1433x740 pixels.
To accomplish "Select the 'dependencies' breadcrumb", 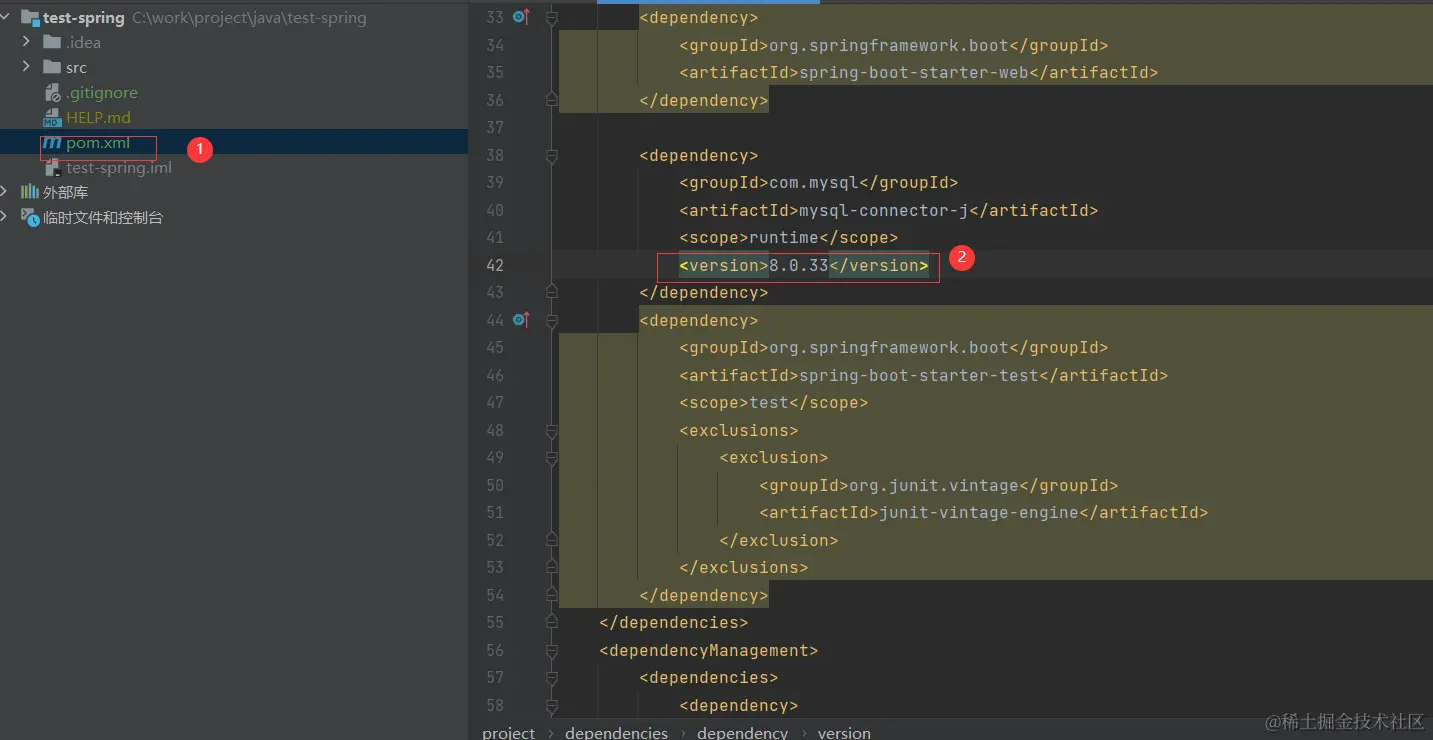I will [x=616, y=732].
